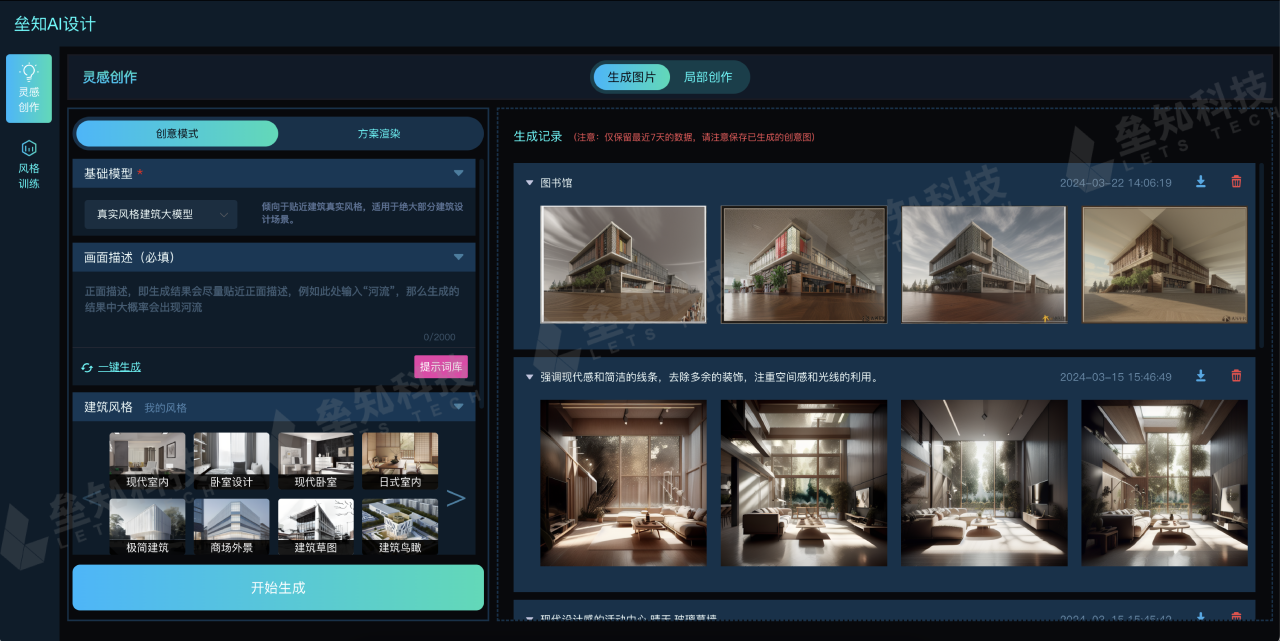Collapse the 建筑风格 panel chevron
Image resolution: width=1280 pixels, height=641 pixels.
point(458,406)
